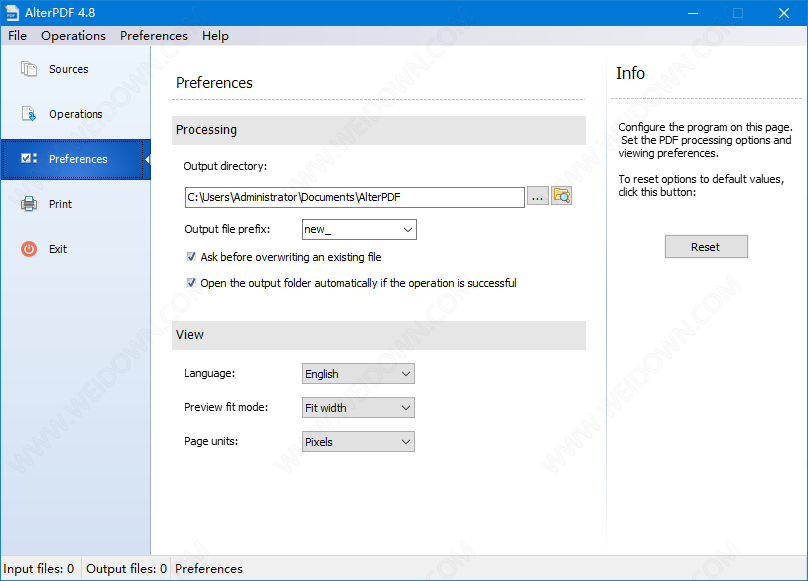This screenshot has height=581, width=808.
Task: Click the 'Language:' label
Action: point(210,373)
